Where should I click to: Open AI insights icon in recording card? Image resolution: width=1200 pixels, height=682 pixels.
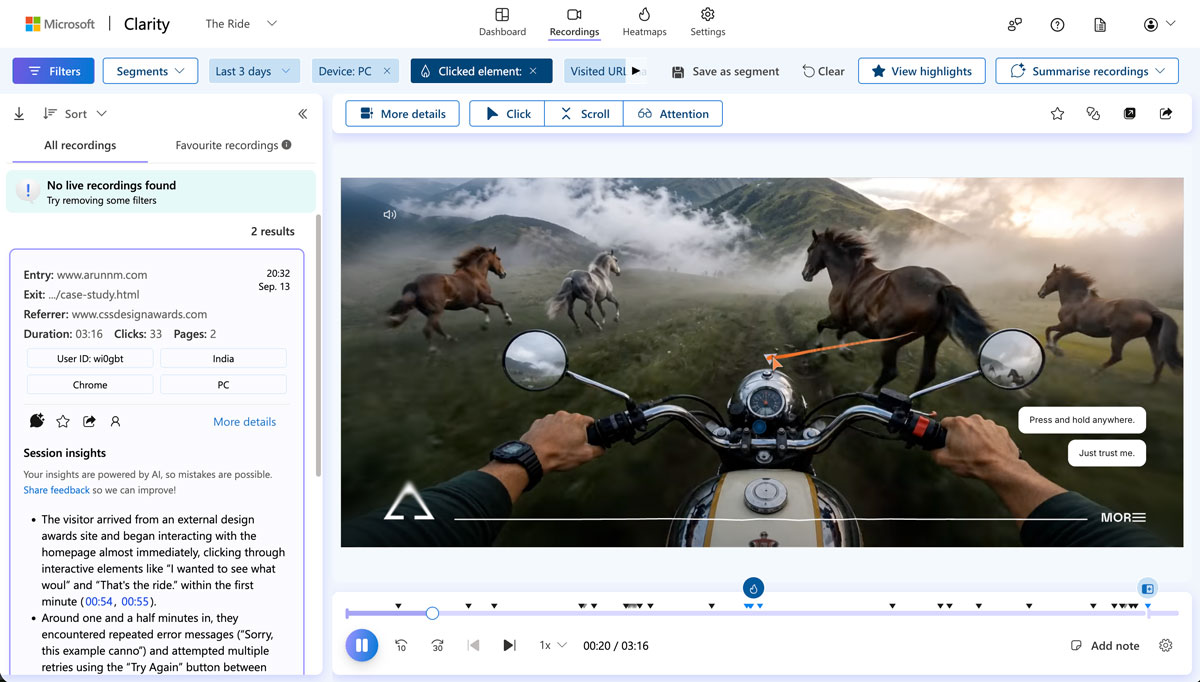37,421
